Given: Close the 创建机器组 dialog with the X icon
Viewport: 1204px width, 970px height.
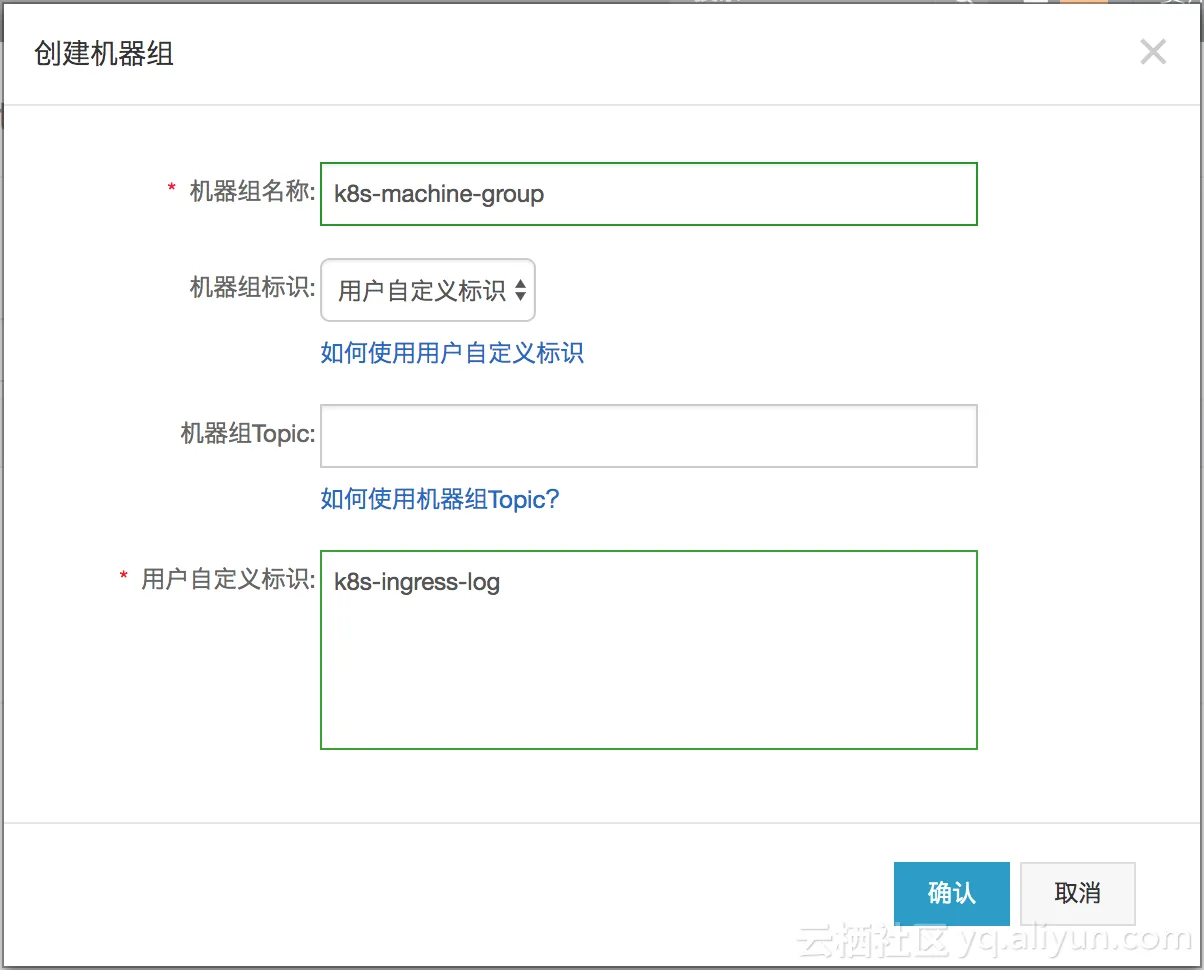Looking at the screenshot, I should (x=1153, y=52).
